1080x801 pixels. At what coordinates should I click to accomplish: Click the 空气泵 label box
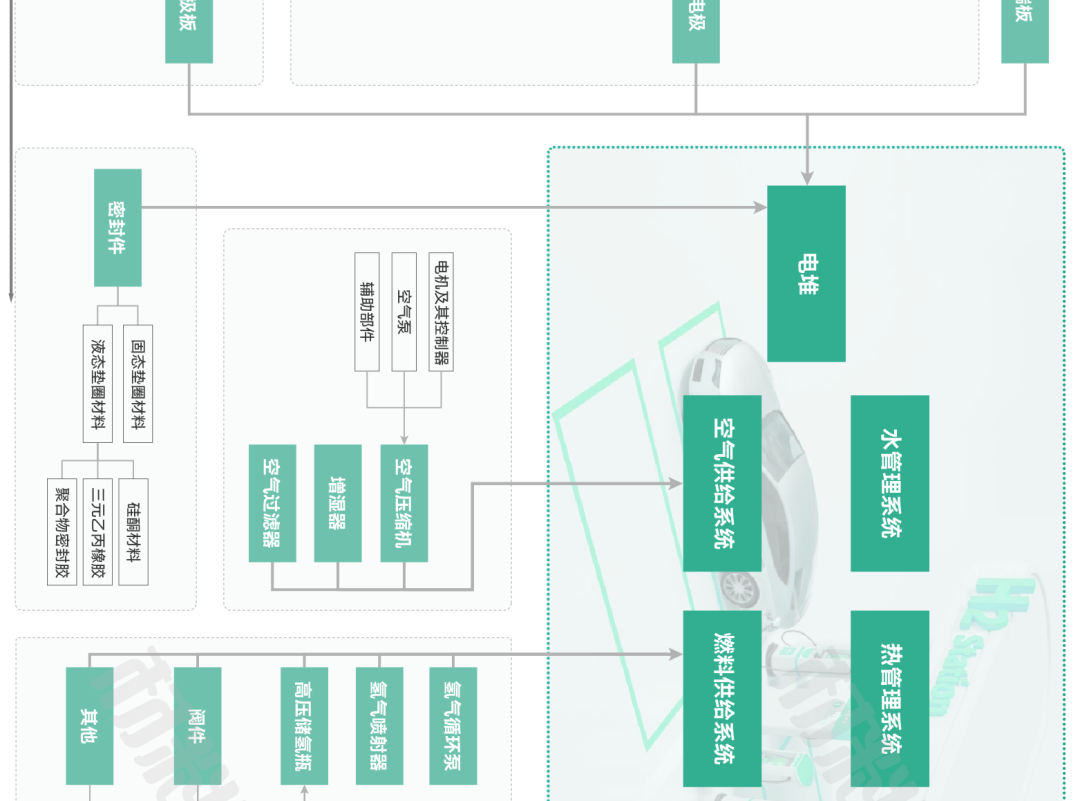404,312
